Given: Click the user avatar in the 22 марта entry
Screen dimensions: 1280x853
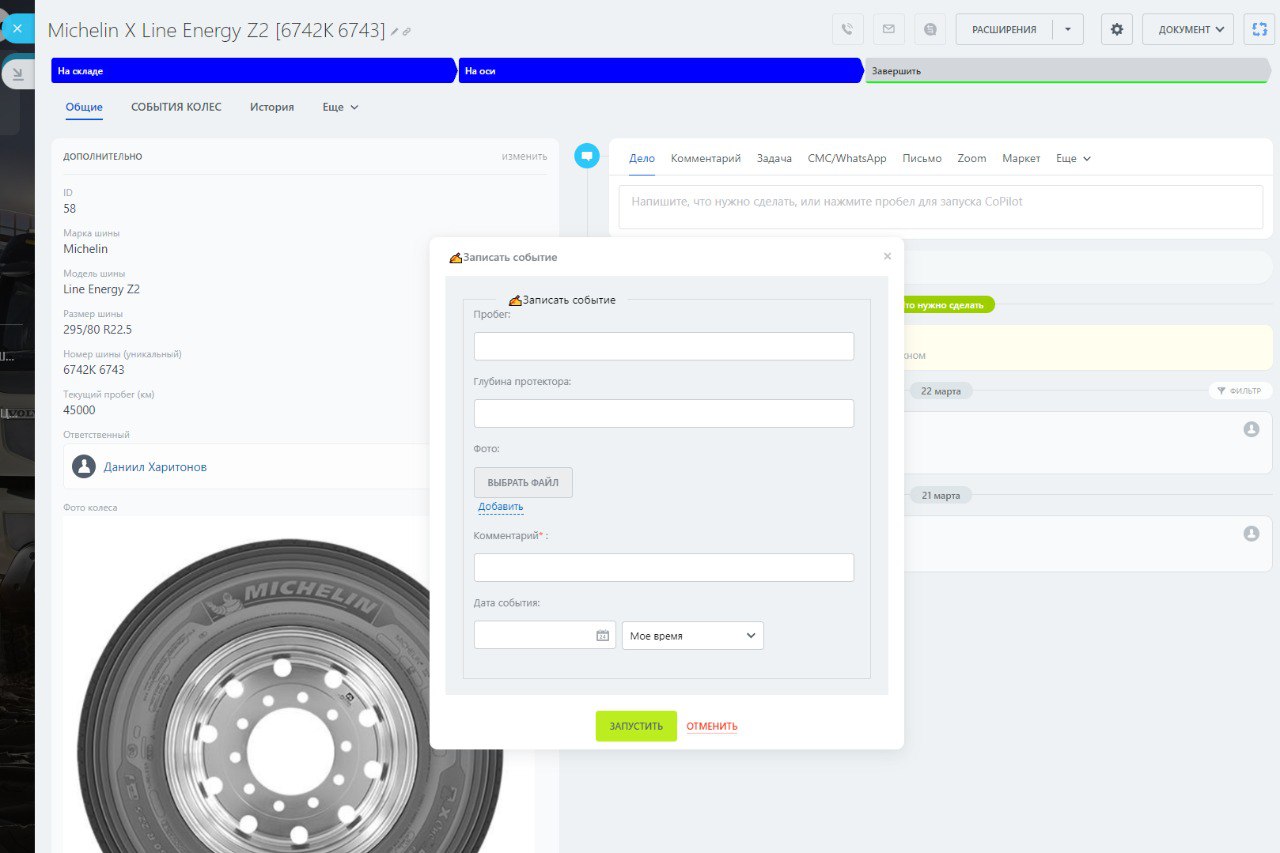Looking at the screenshot, I should click(1251, 429).
